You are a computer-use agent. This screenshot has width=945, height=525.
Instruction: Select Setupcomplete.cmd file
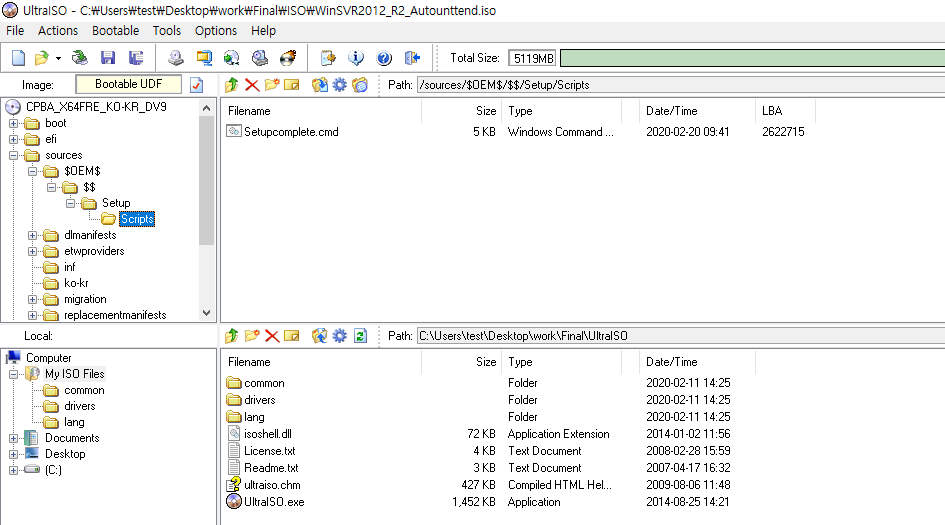click(291, 131)
